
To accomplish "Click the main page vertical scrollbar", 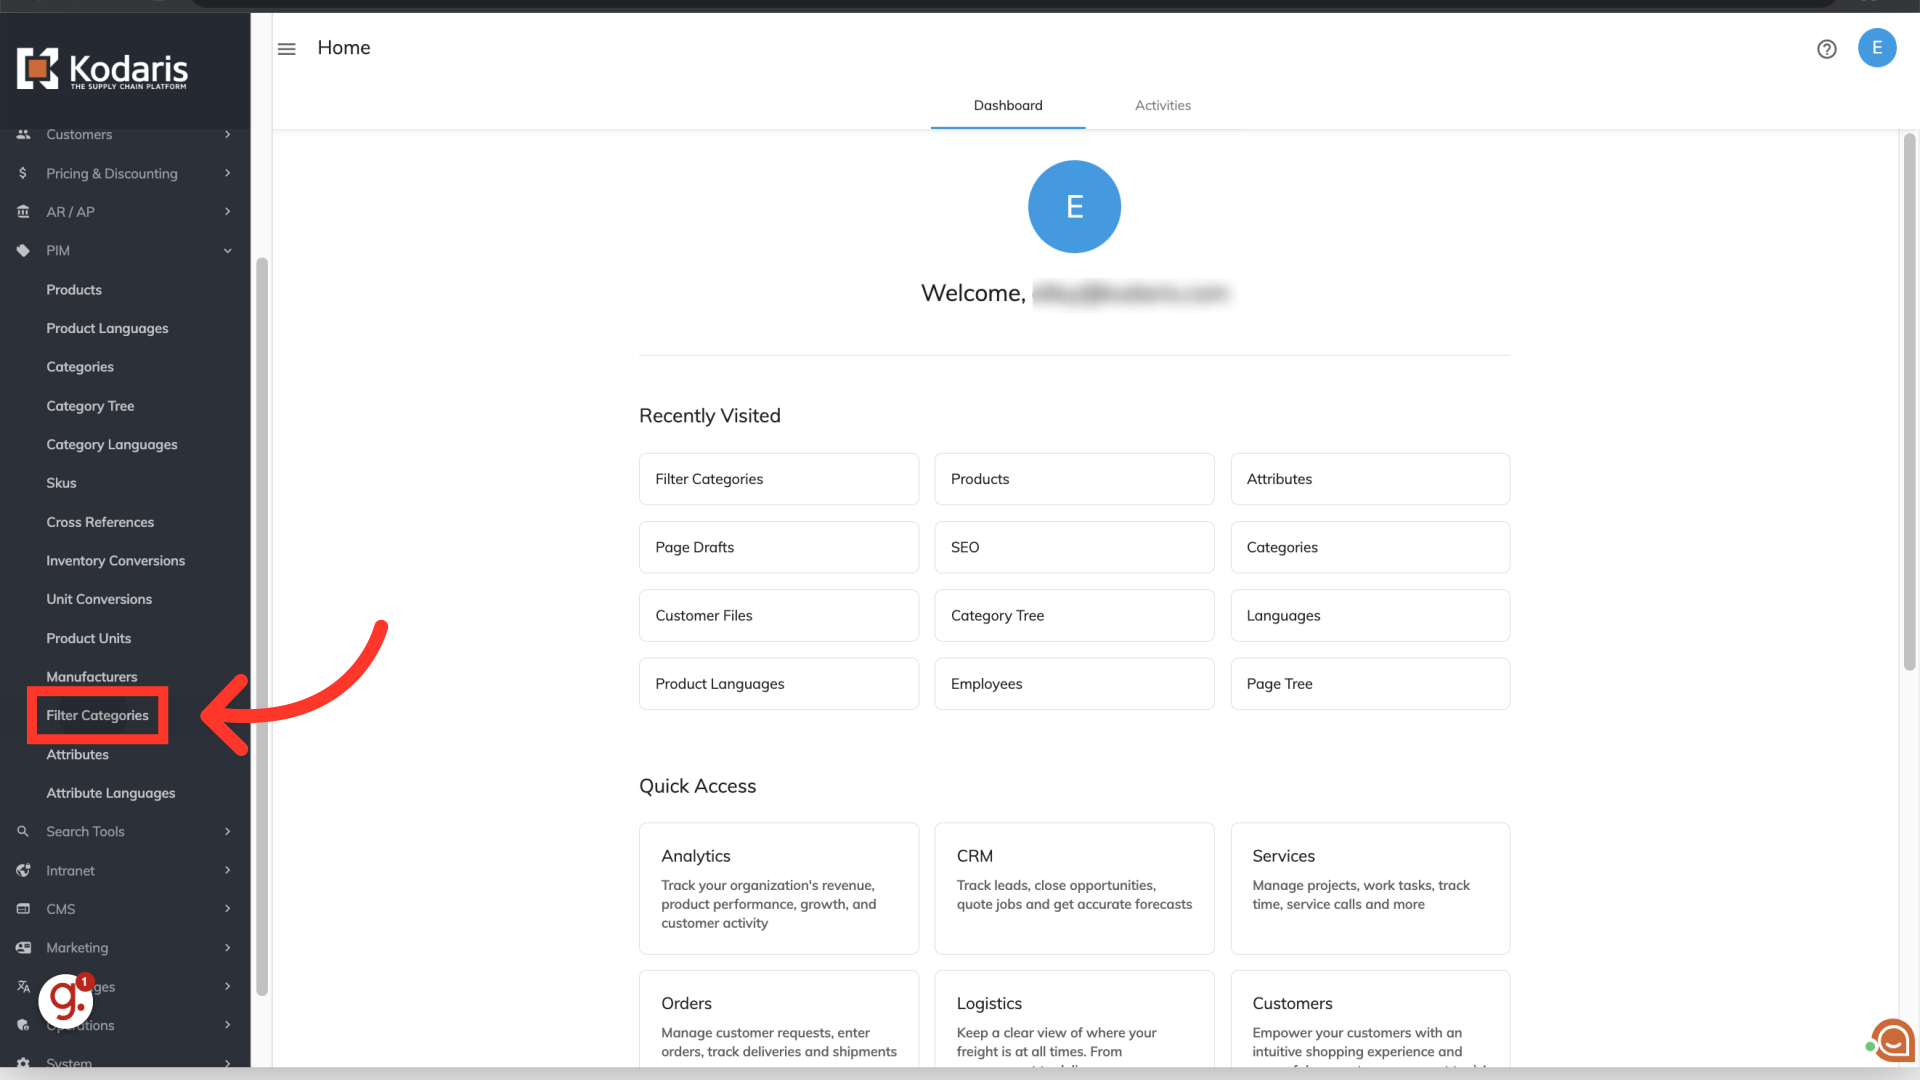I will [1909, 400].
